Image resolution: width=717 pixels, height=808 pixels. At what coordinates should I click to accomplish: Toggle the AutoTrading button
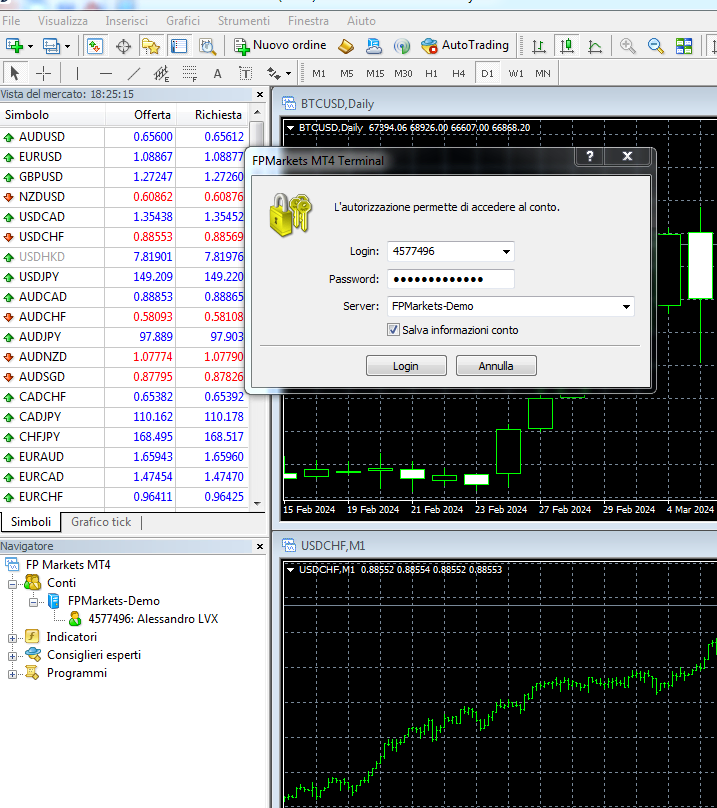[464, 45]
